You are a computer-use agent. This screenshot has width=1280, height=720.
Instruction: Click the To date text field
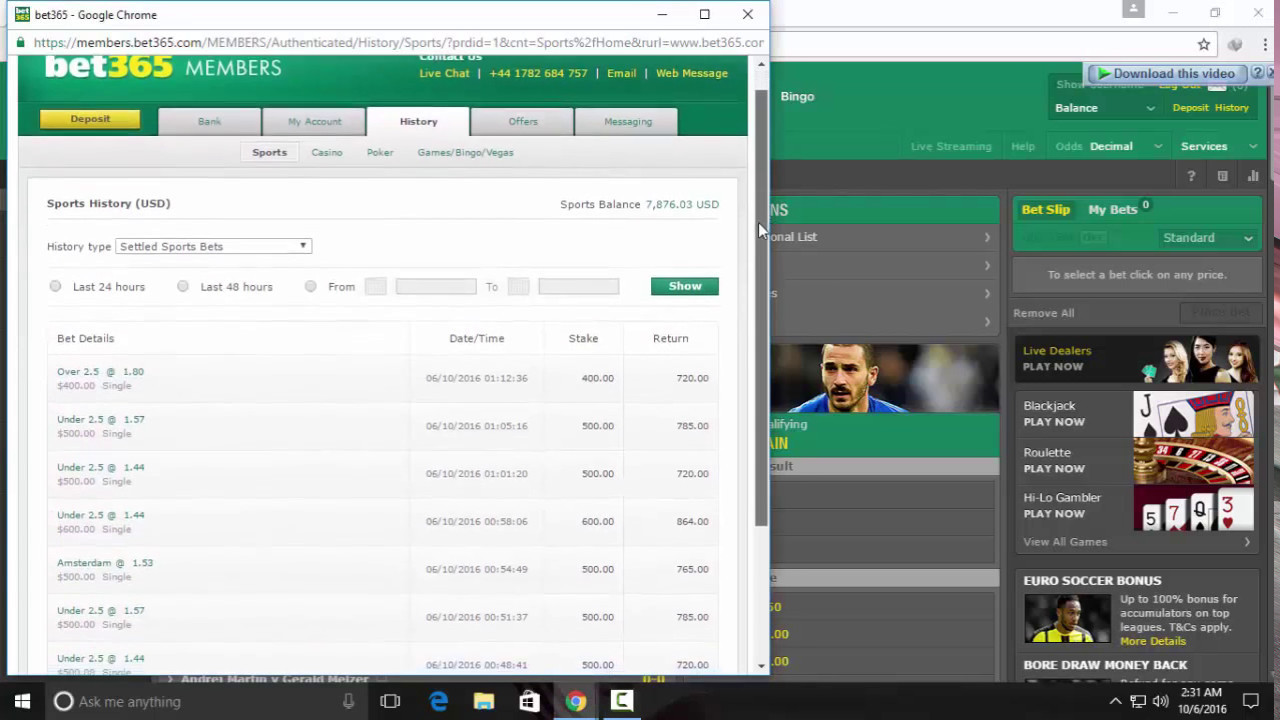(x=579, y=286)
